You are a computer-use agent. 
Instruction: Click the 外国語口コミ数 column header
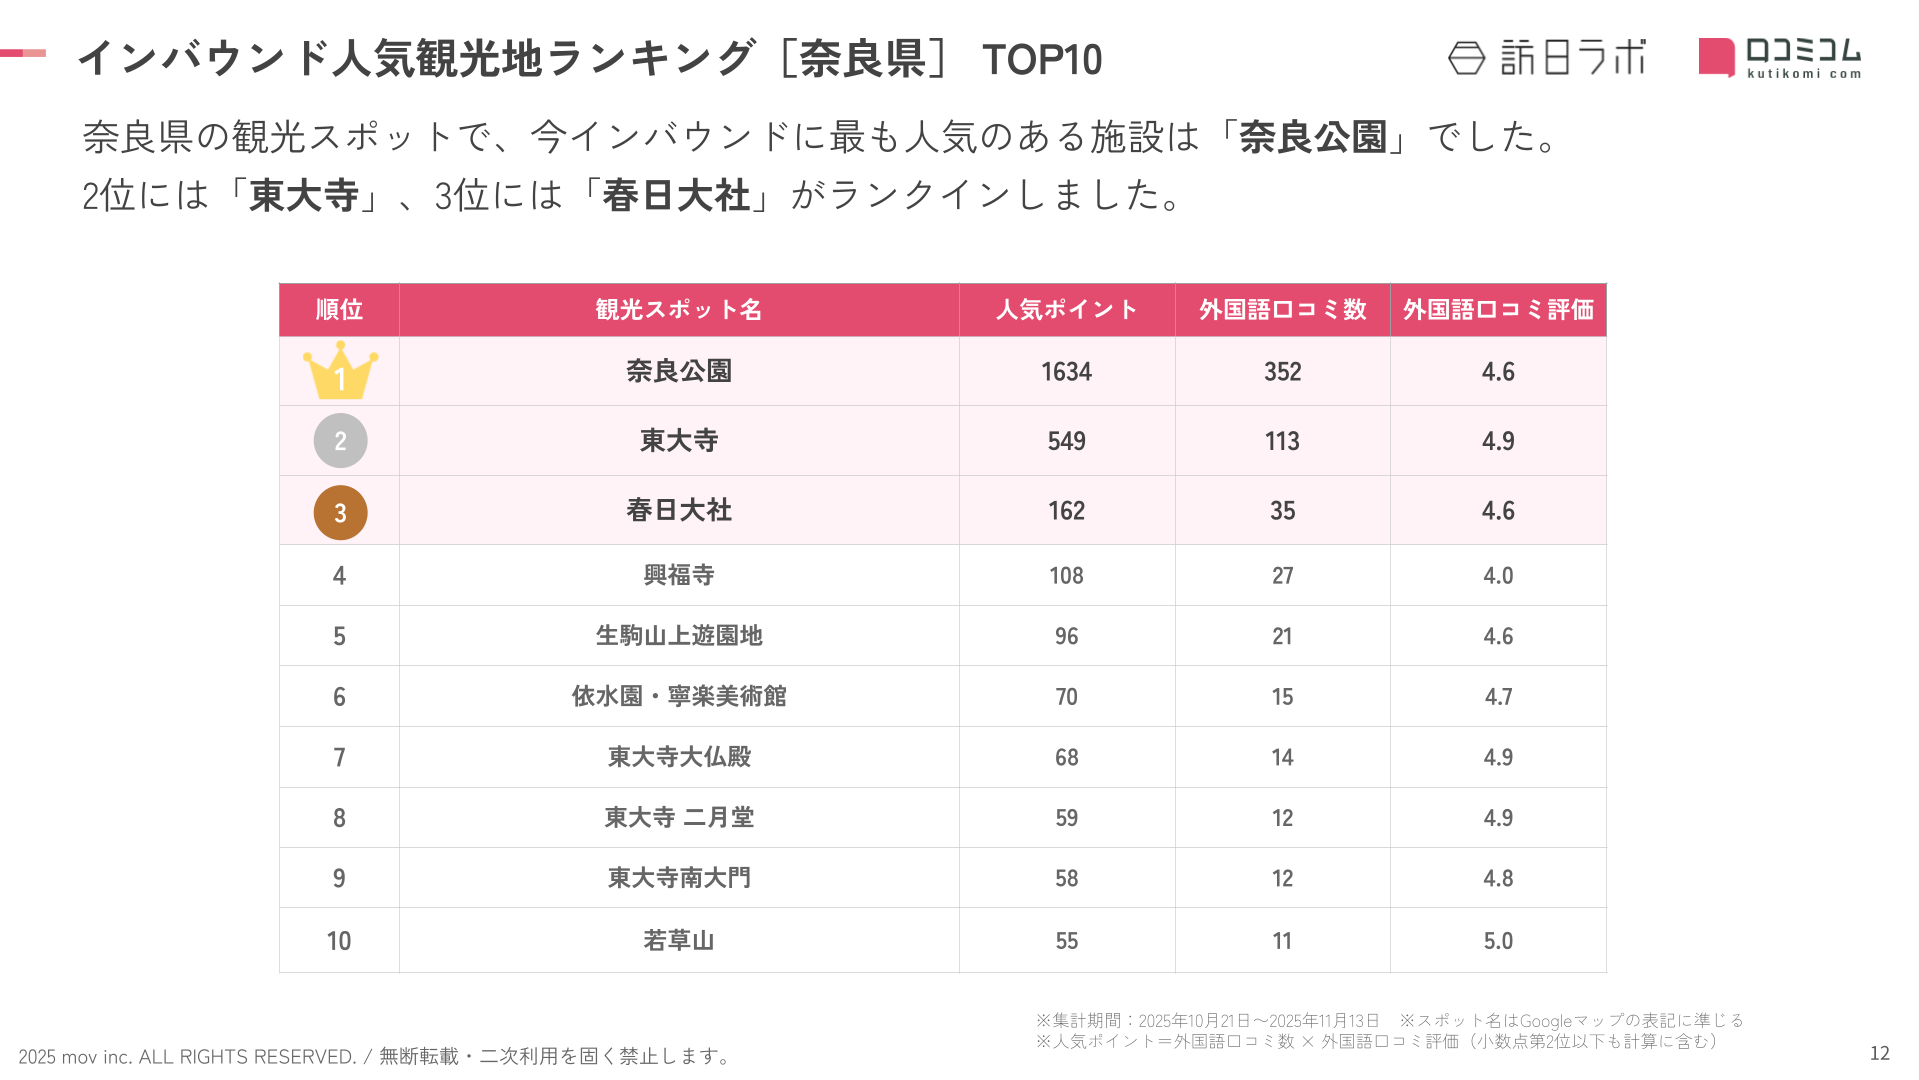[1282, 310]
